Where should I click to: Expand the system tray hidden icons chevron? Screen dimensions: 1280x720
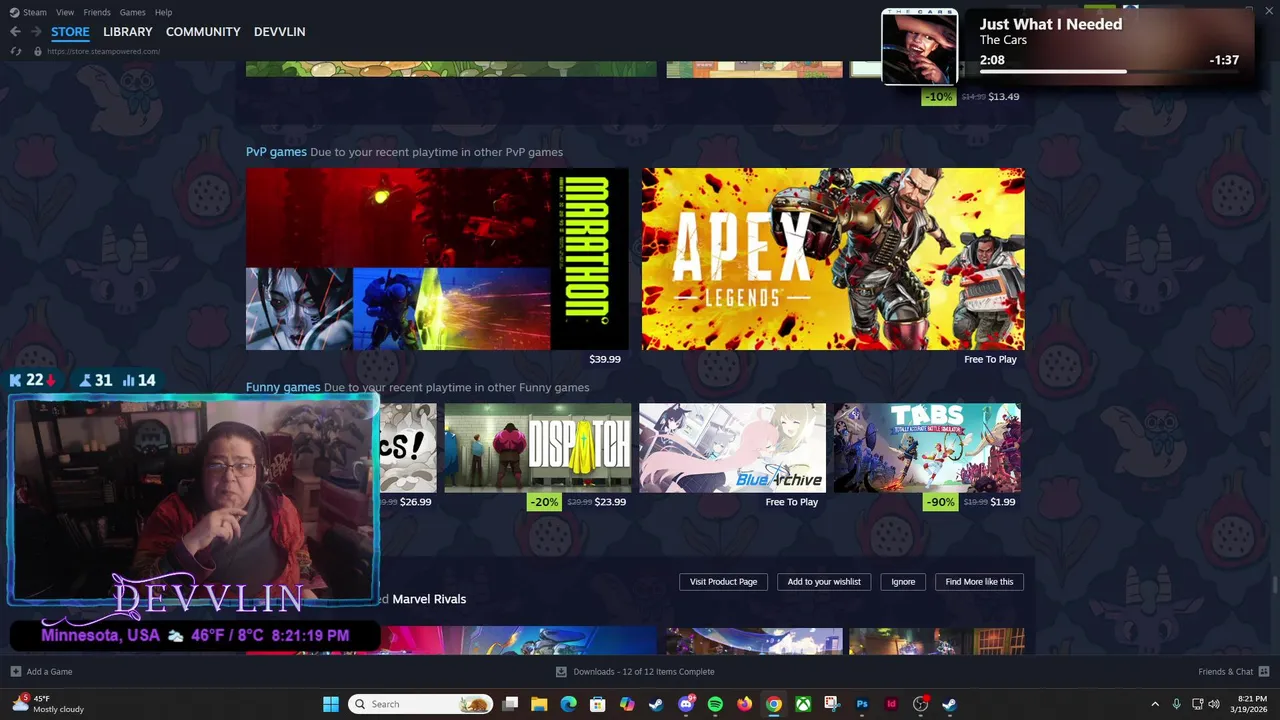point(1155,704)
